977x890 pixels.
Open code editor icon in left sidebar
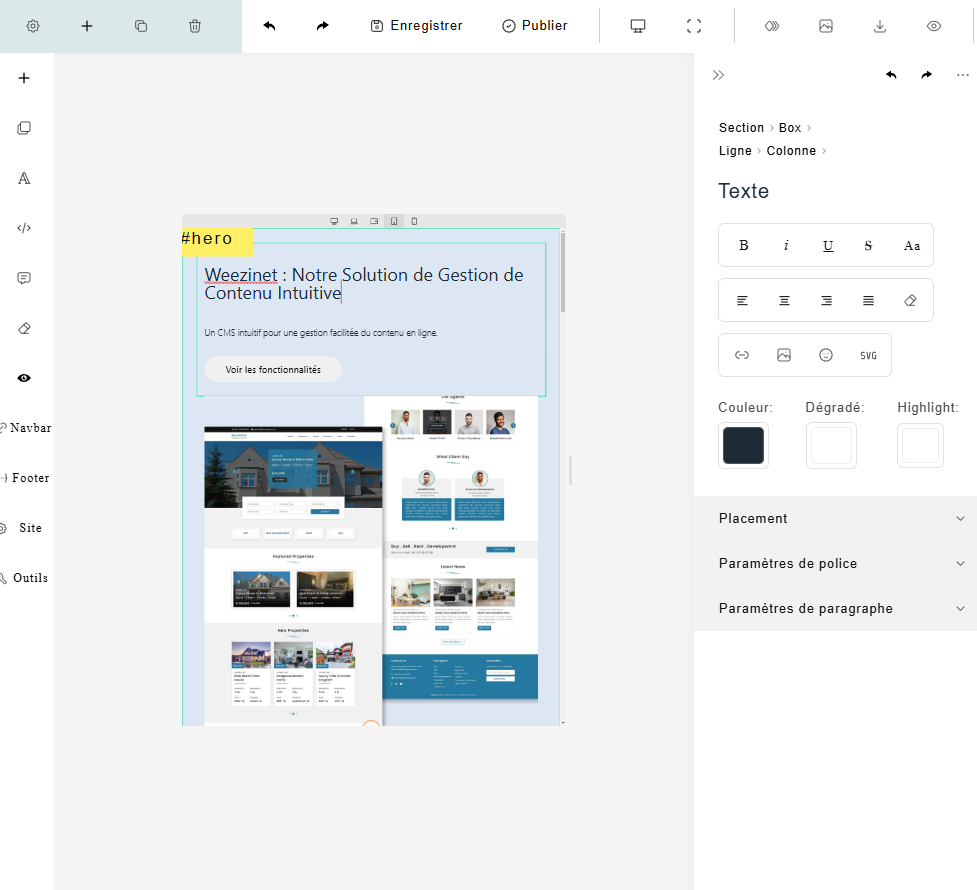point(24,228)
